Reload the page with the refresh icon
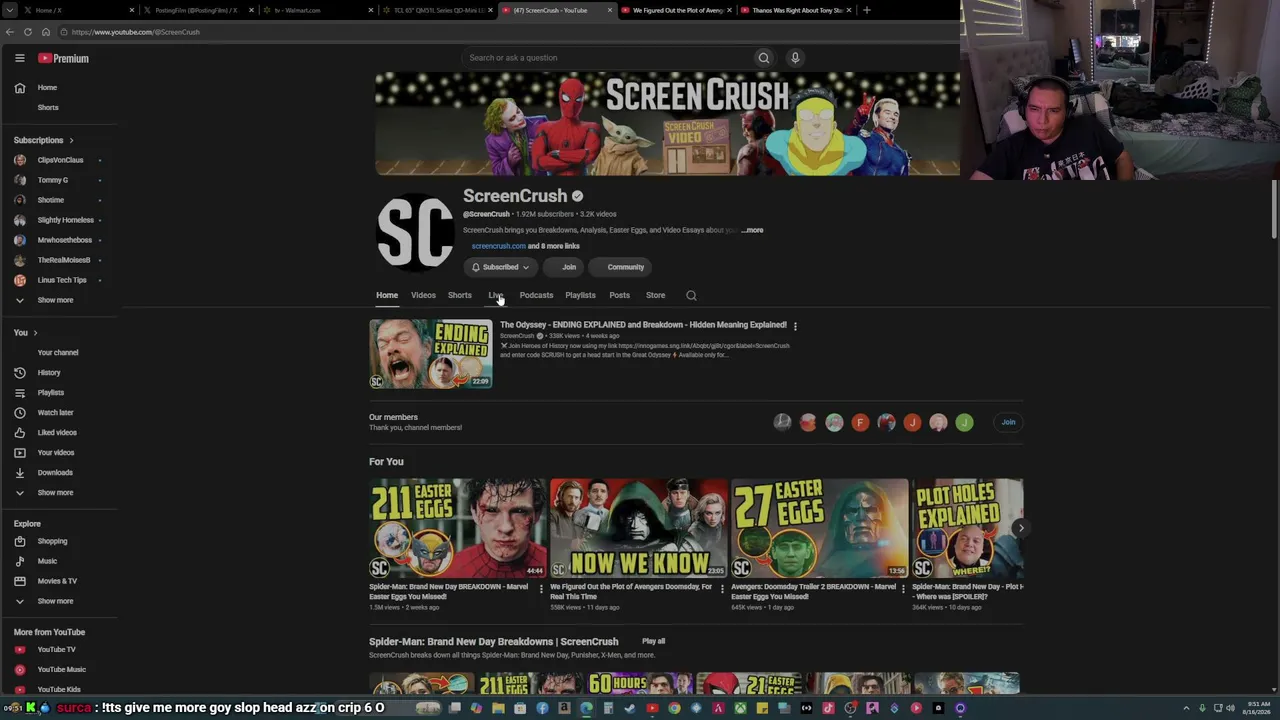The width and height of the screenshot is (1280, 720). pos(28,32)
